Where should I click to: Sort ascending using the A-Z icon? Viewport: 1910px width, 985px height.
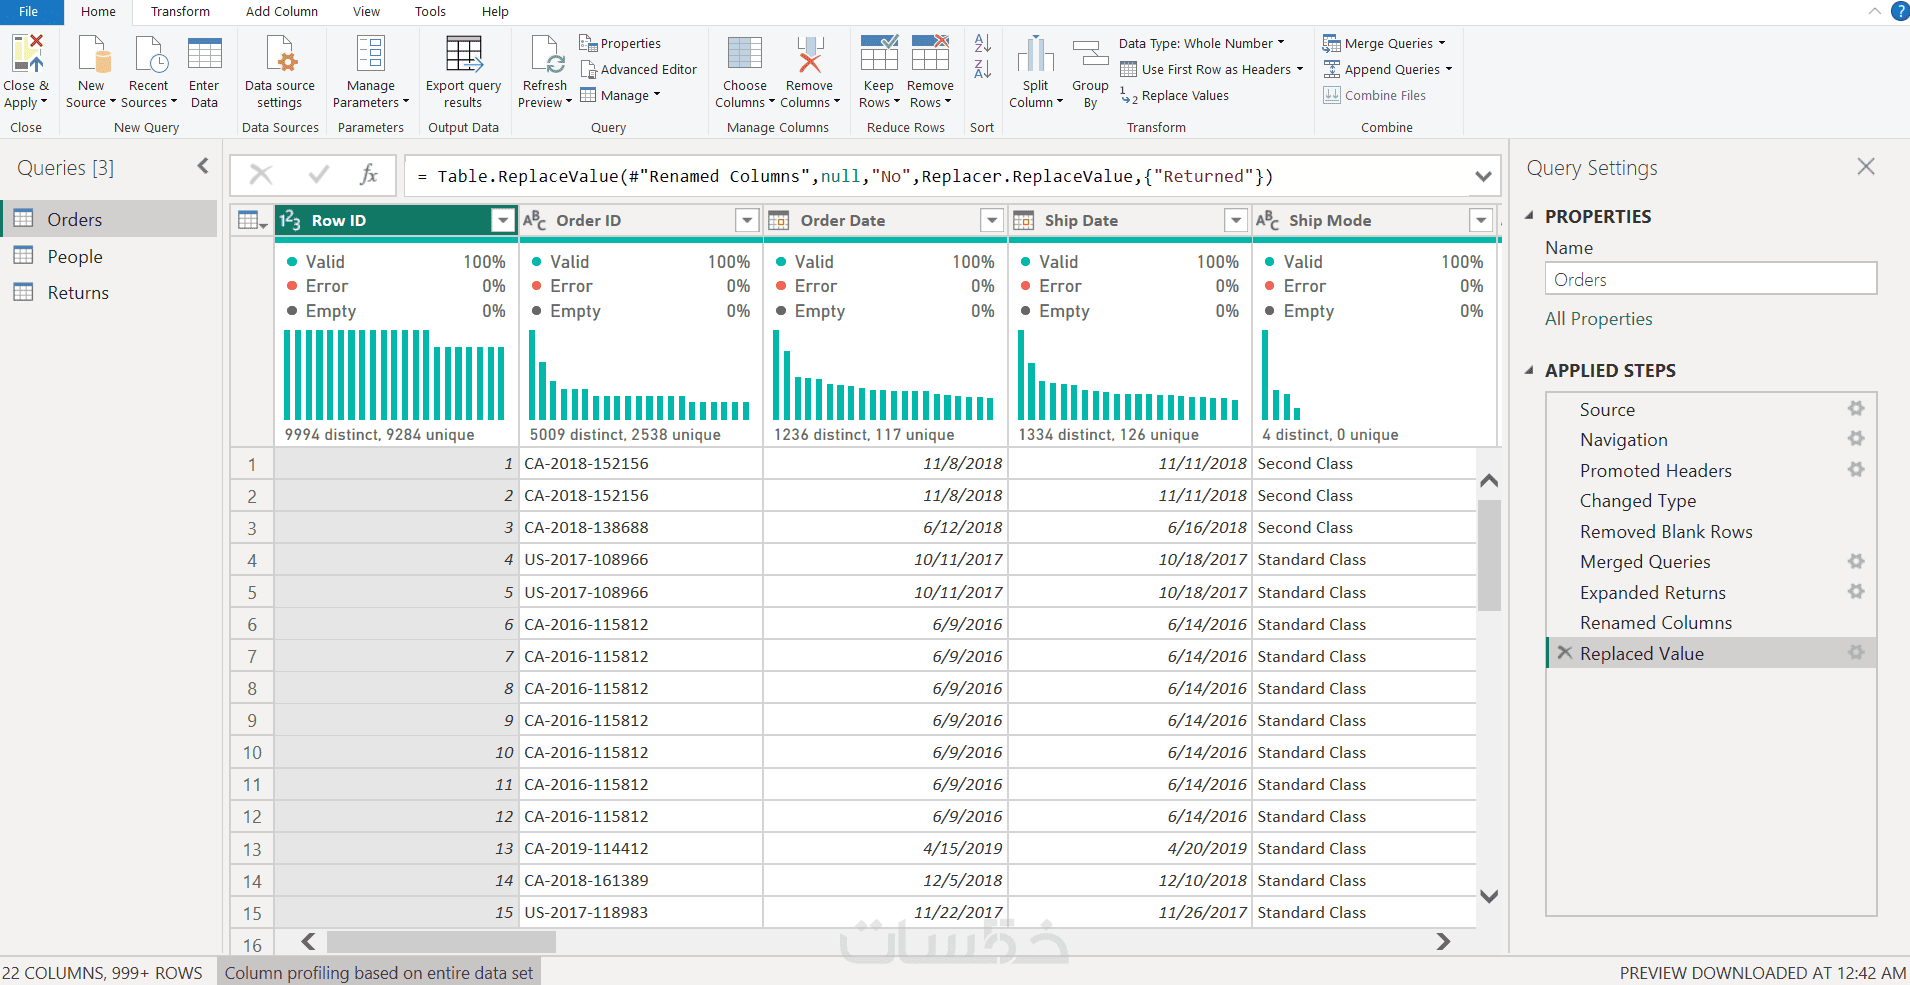pyautogui.click(x=983, y=43)
